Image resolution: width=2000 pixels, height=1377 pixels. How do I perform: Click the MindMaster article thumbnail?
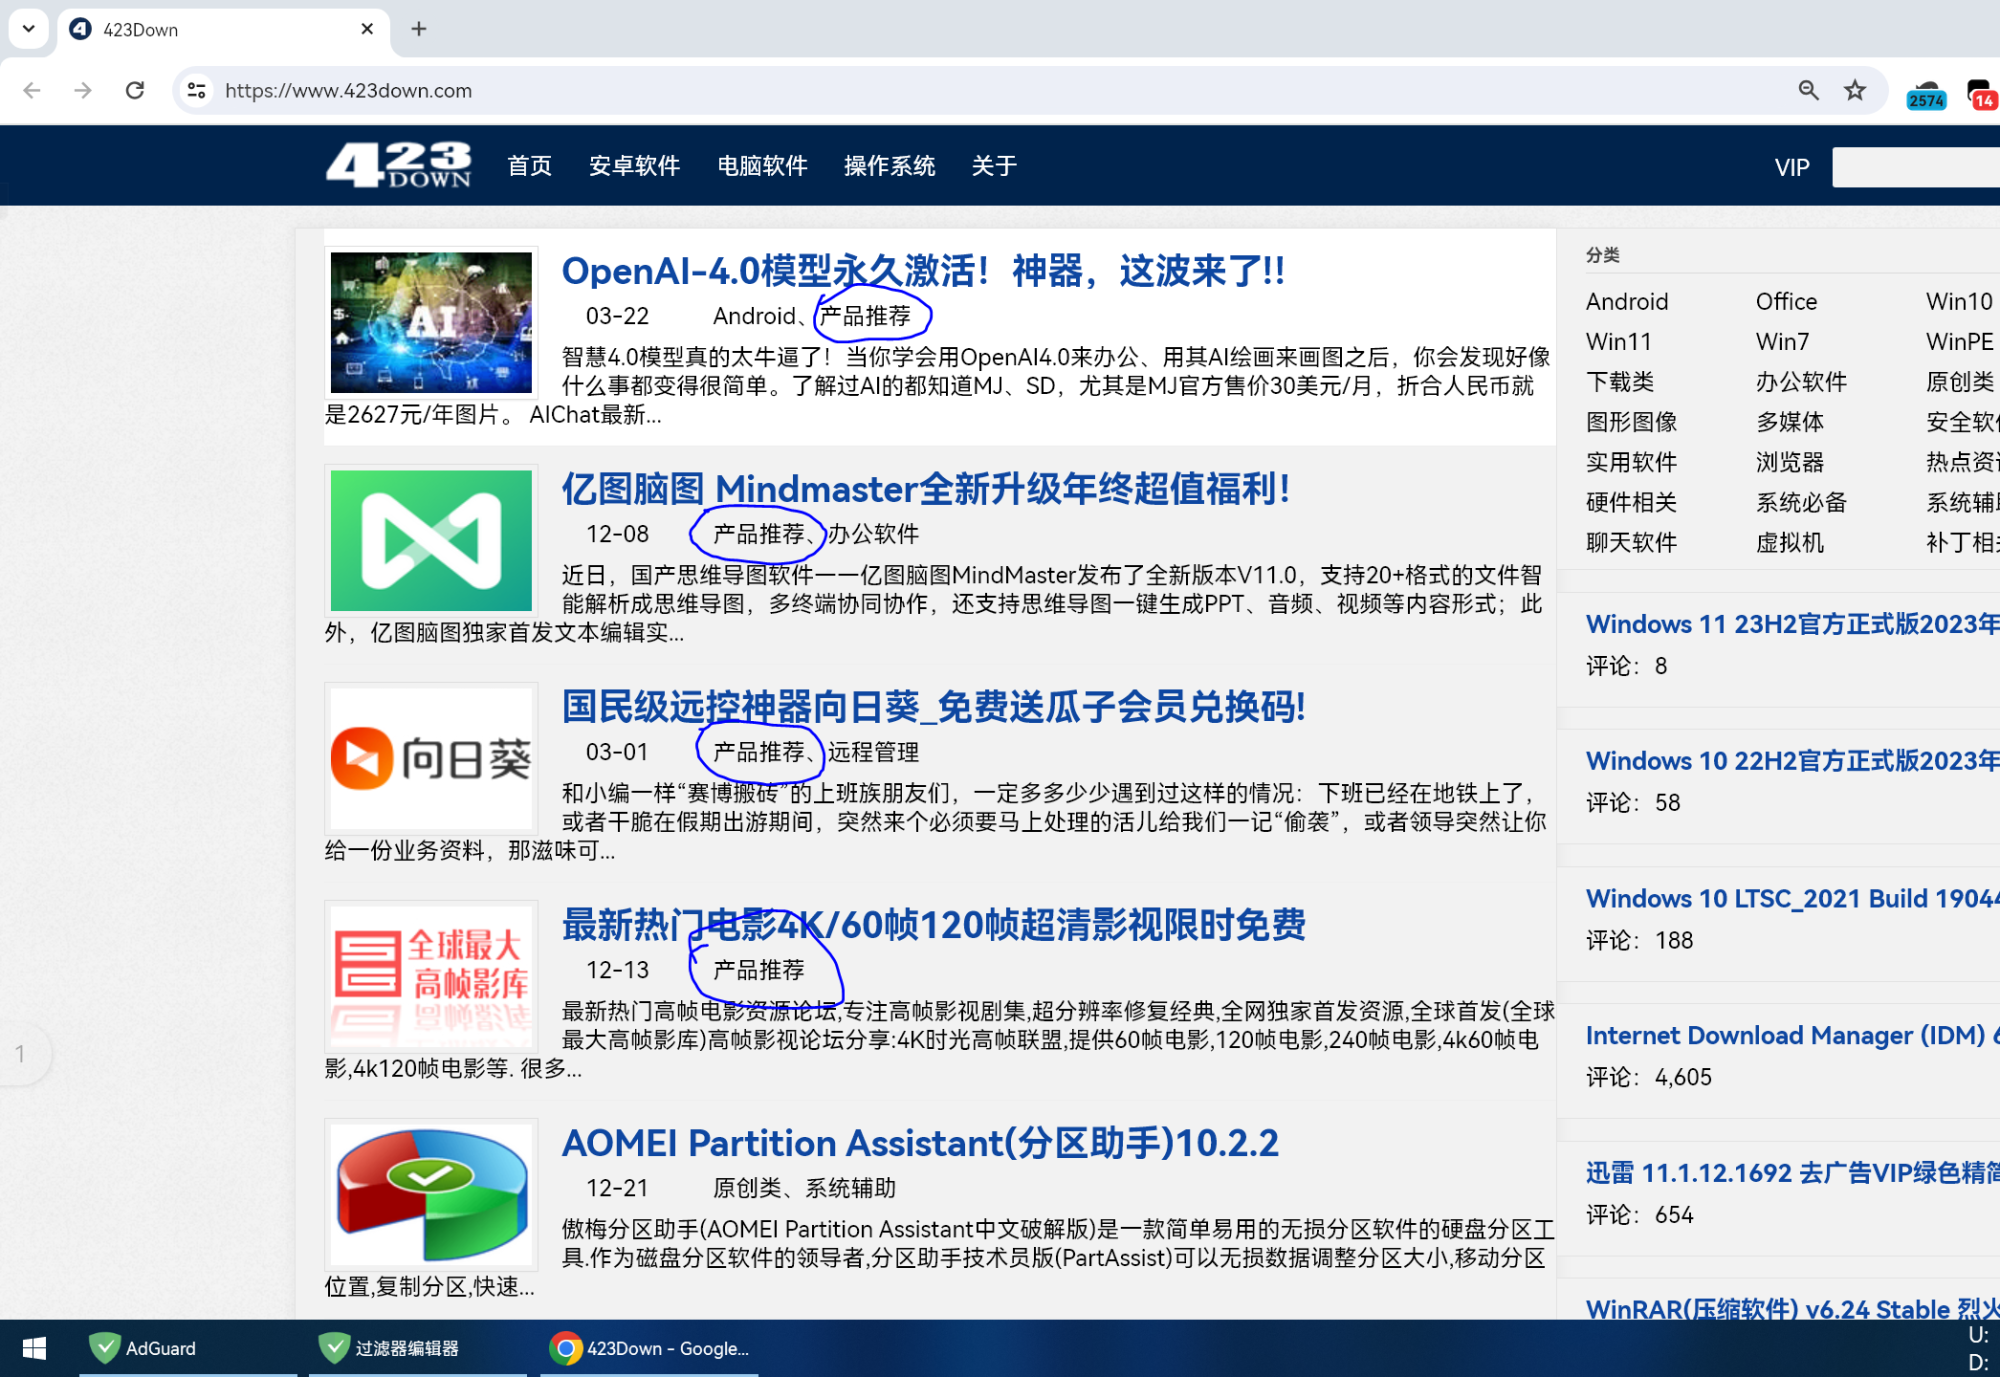tap(430, 540)
